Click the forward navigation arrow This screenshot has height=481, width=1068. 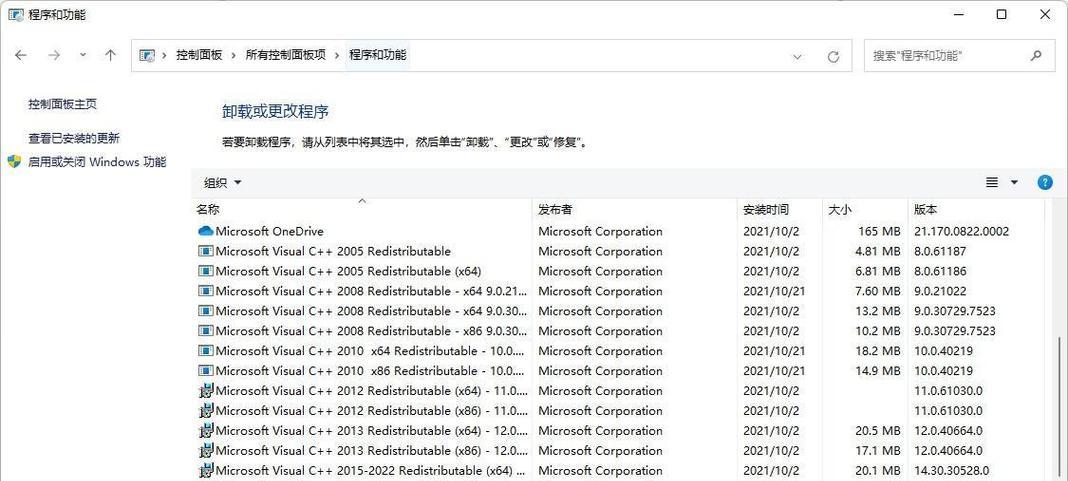point(54,55)
